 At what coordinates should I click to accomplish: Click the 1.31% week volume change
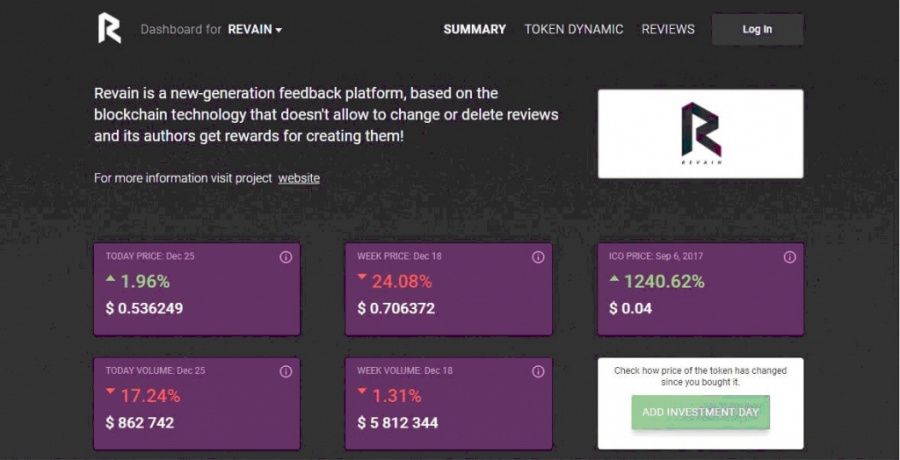click(x=397, y=396)
